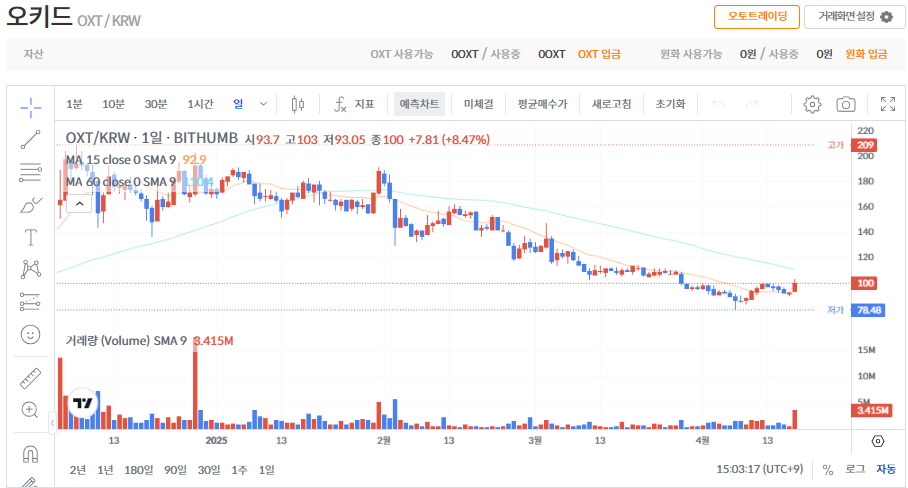
Task: Set the chart range to 90일
Action: (175, 470)
